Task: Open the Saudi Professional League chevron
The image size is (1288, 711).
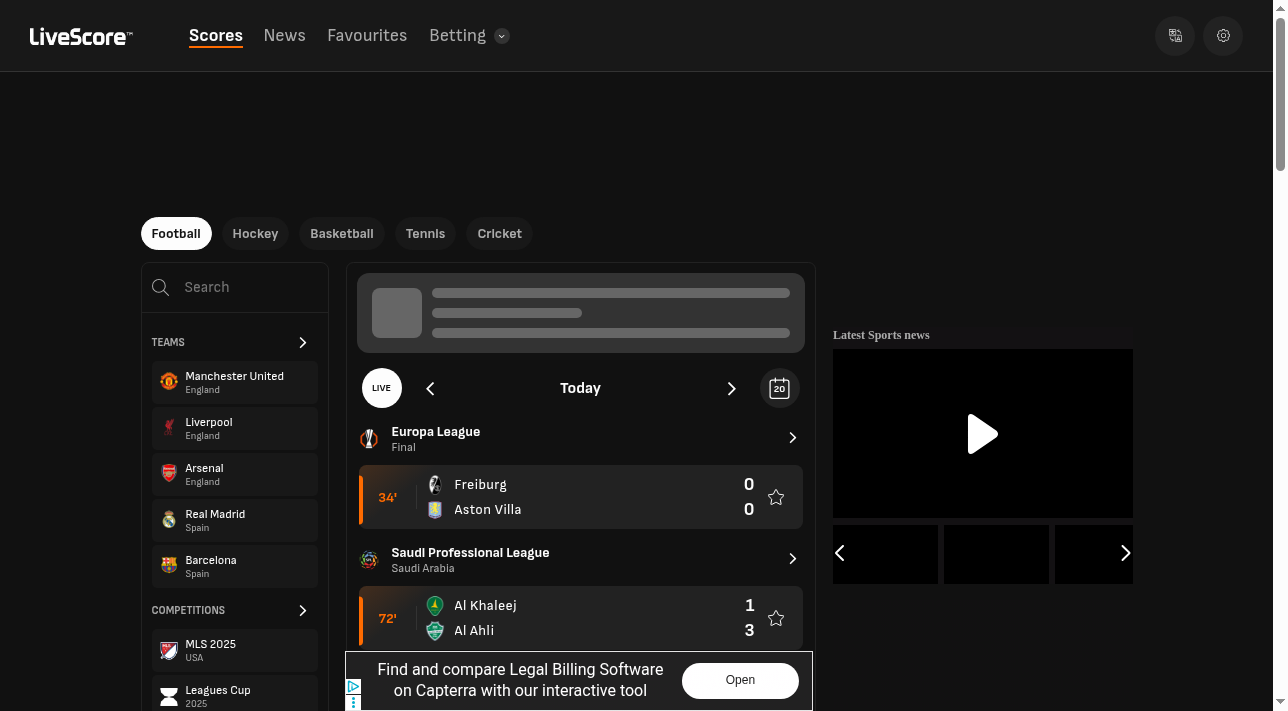Action: coord(792,559)
